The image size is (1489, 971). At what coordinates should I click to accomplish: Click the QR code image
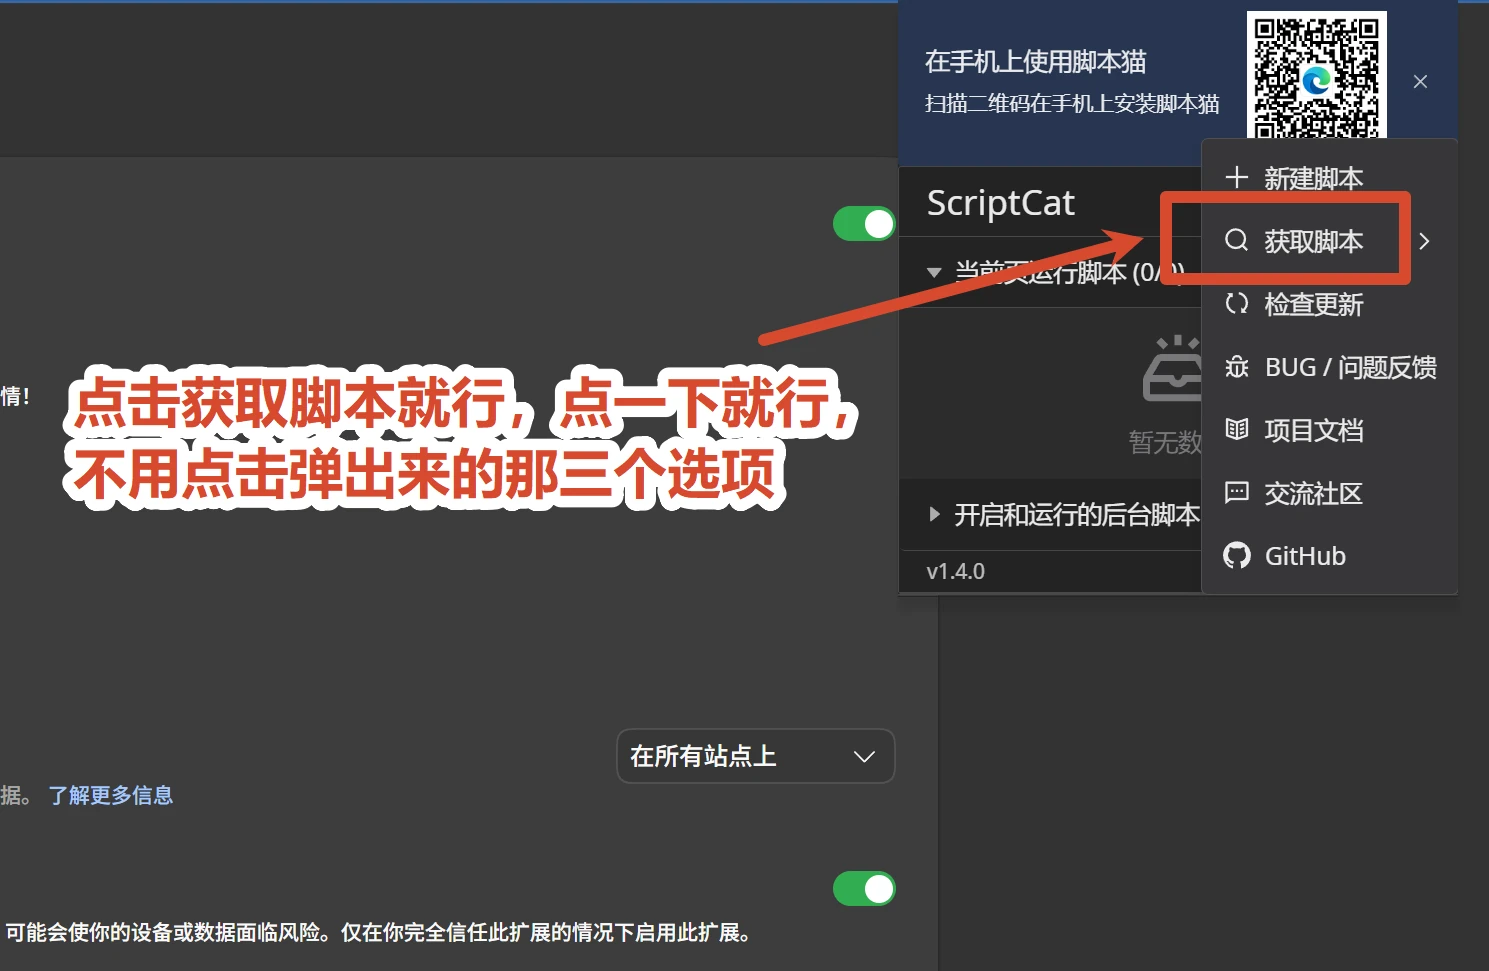pyautogui.click(x=1316, y=76)
